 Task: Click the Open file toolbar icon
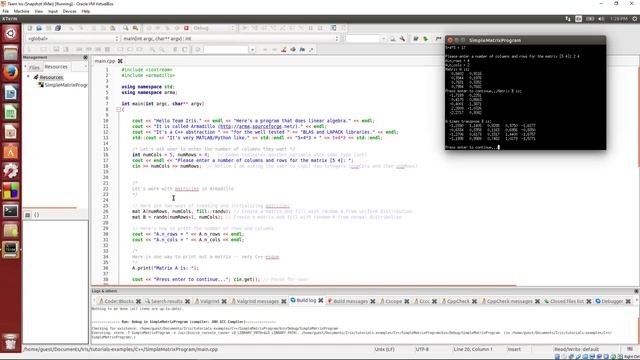[x=39, y=28]
